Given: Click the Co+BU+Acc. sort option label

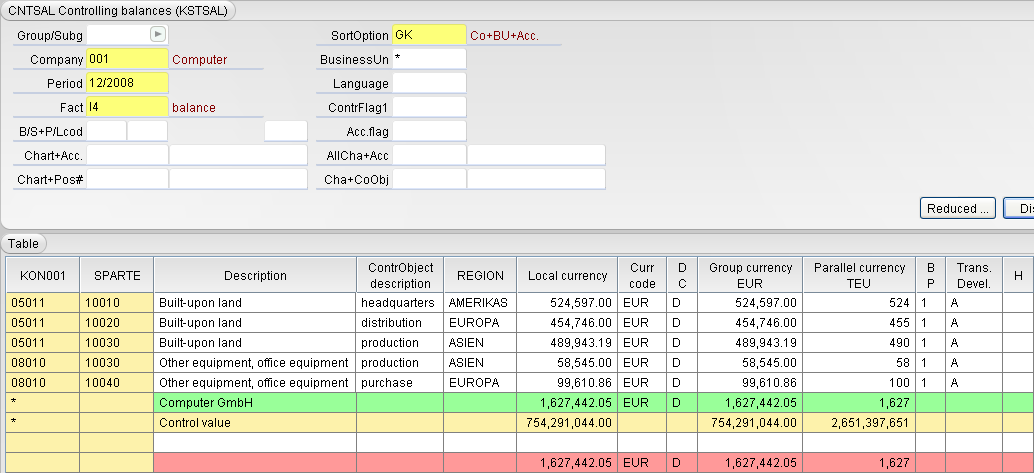Looking at the screenshot, I should [x=504, y=36].
